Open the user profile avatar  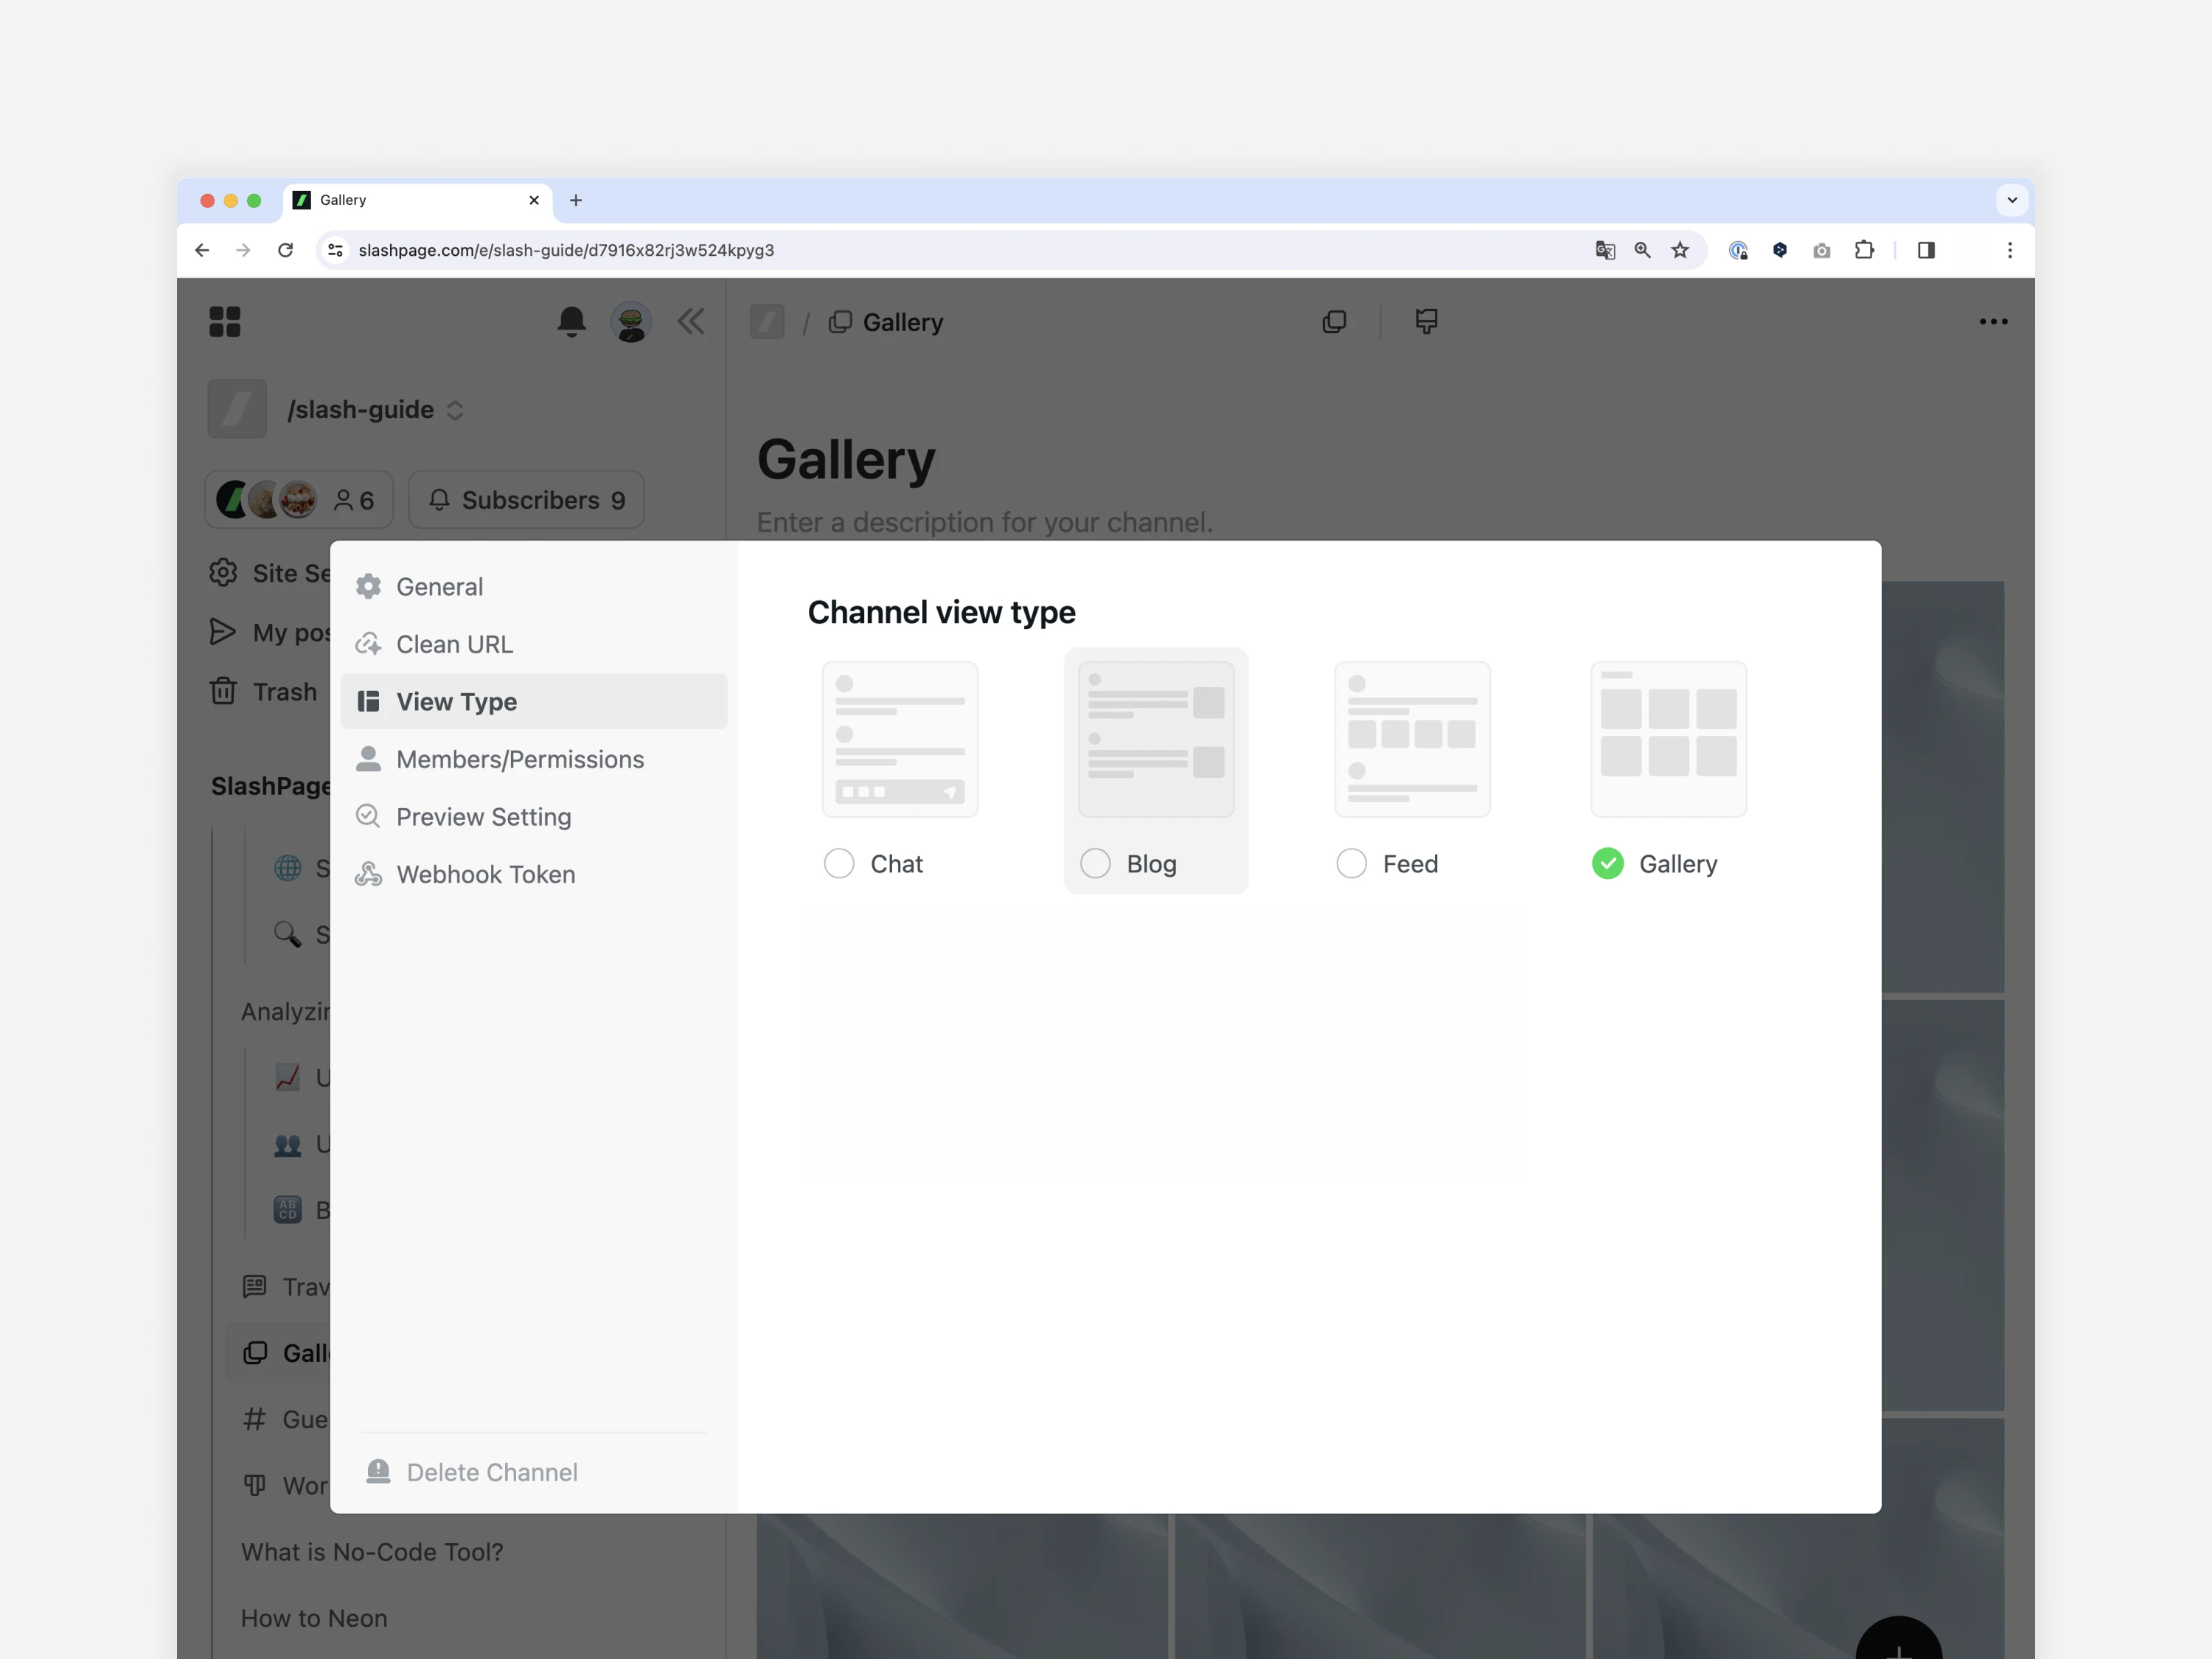(631, 322)
